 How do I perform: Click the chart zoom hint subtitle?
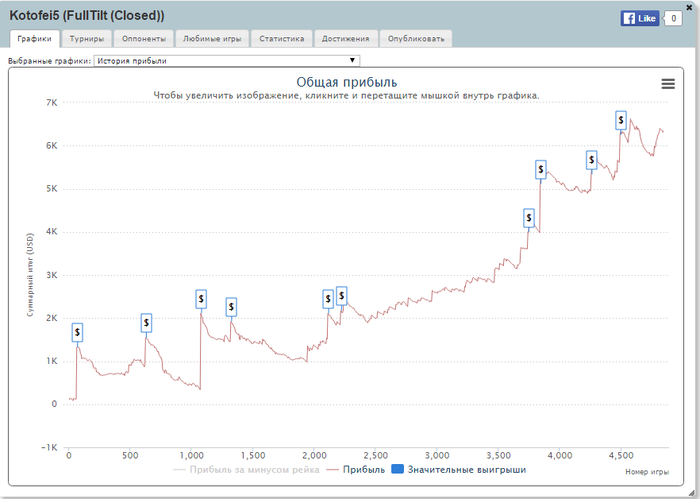pyautogui.click(x=346, y=96)
